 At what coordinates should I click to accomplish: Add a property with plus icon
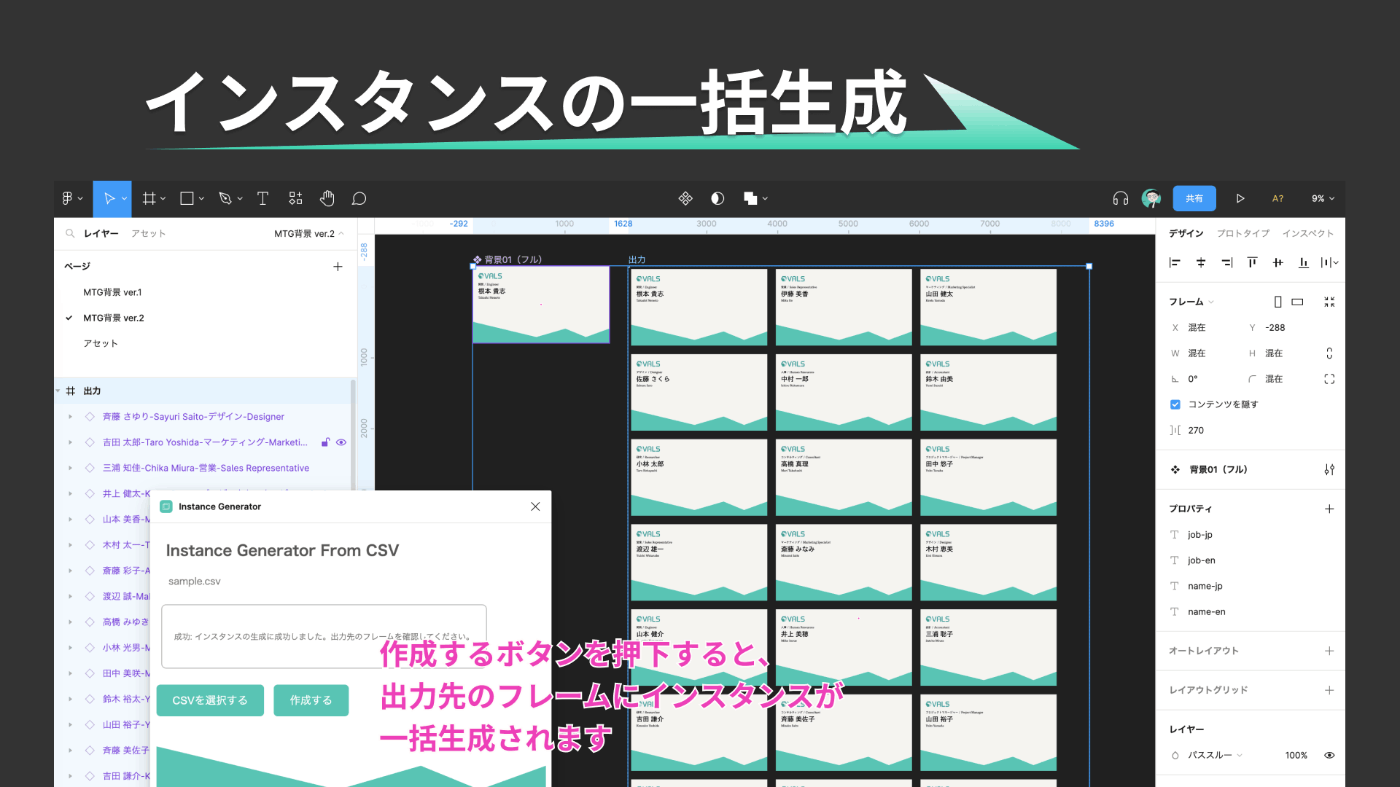click(1329, 509)
